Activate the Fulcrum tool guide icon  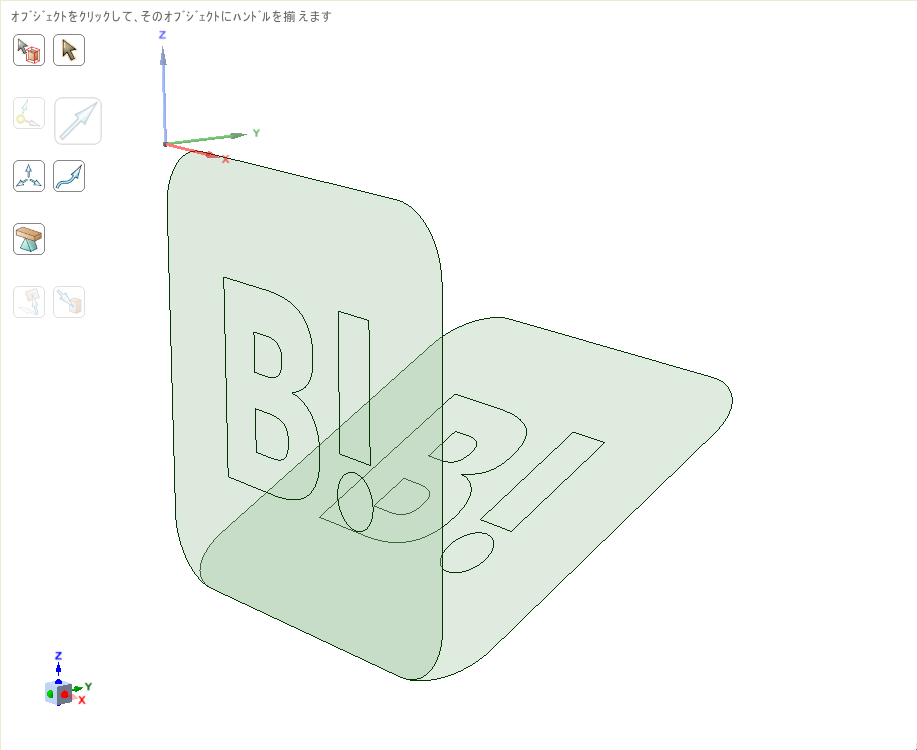click(x=29, y=239)
